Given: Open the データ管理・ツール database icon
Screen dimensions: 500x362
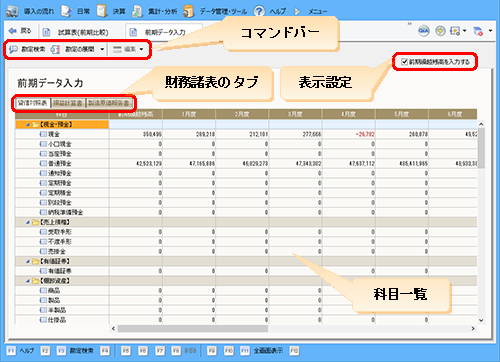Looking at the screenshot, I should pyautogui.click(x=188, y=11).
